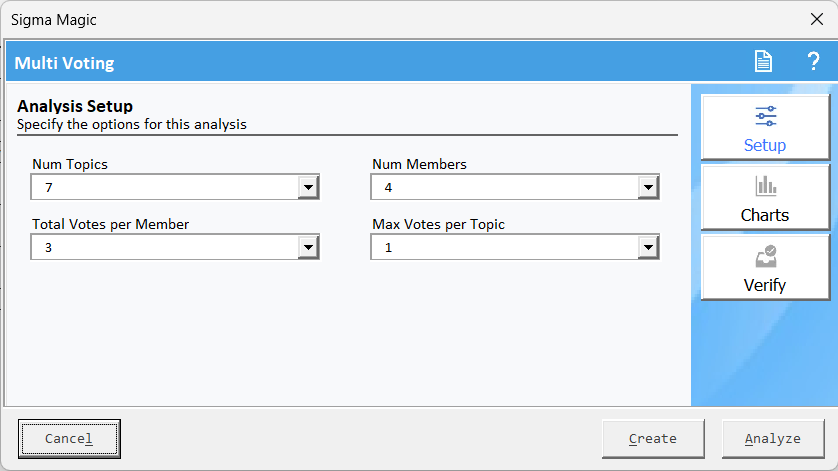Click the 'Multi Voting' title text
This screenshot has width=838, height=471.
click(x=64, y=63)
